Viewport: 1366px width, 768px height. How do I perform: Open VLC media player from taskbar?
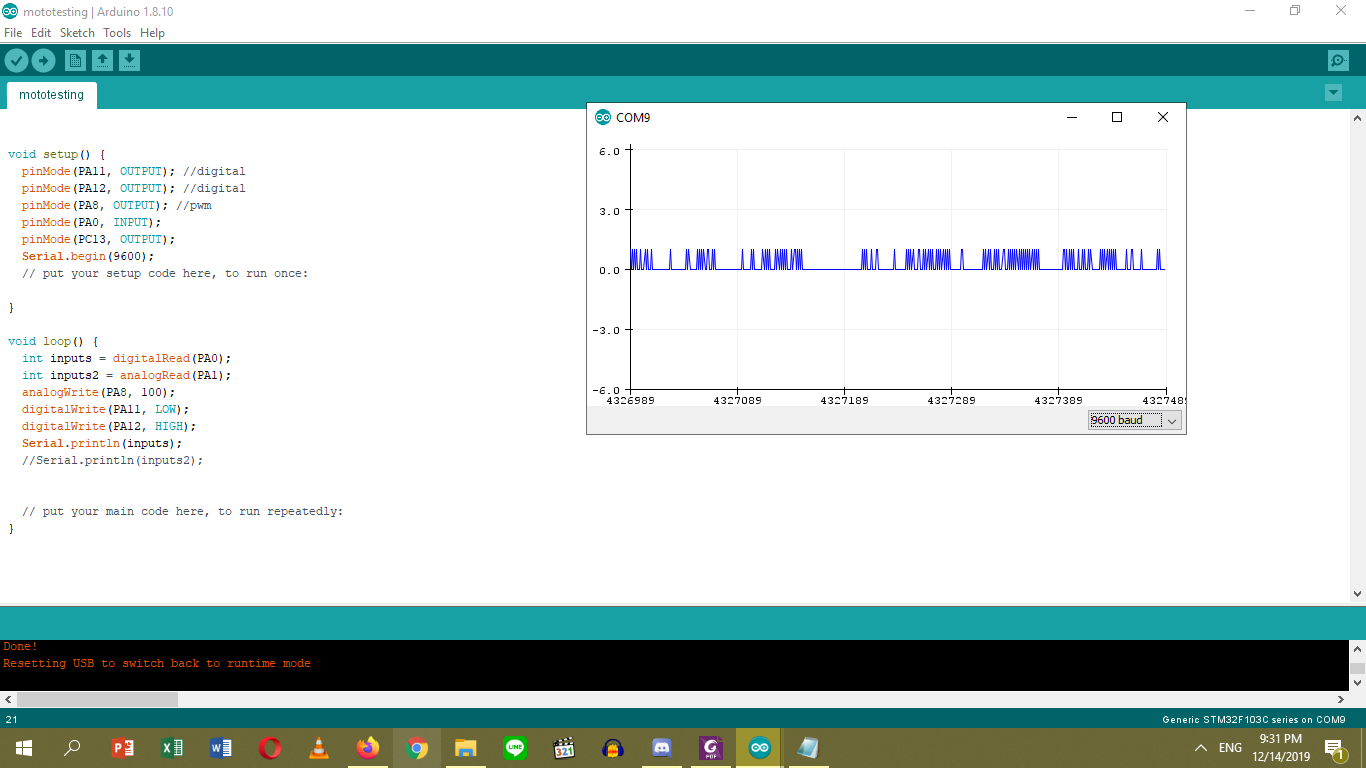coord(319,748)
